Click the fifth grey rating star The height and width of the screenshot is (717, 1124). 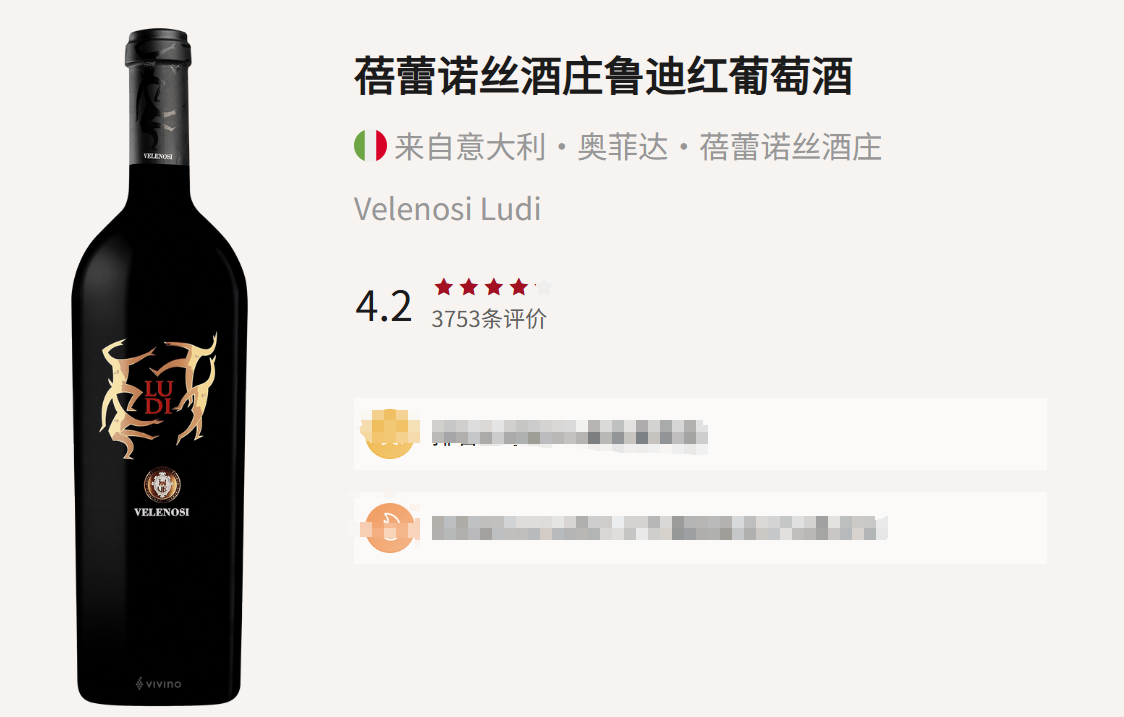tap(544, 288)
